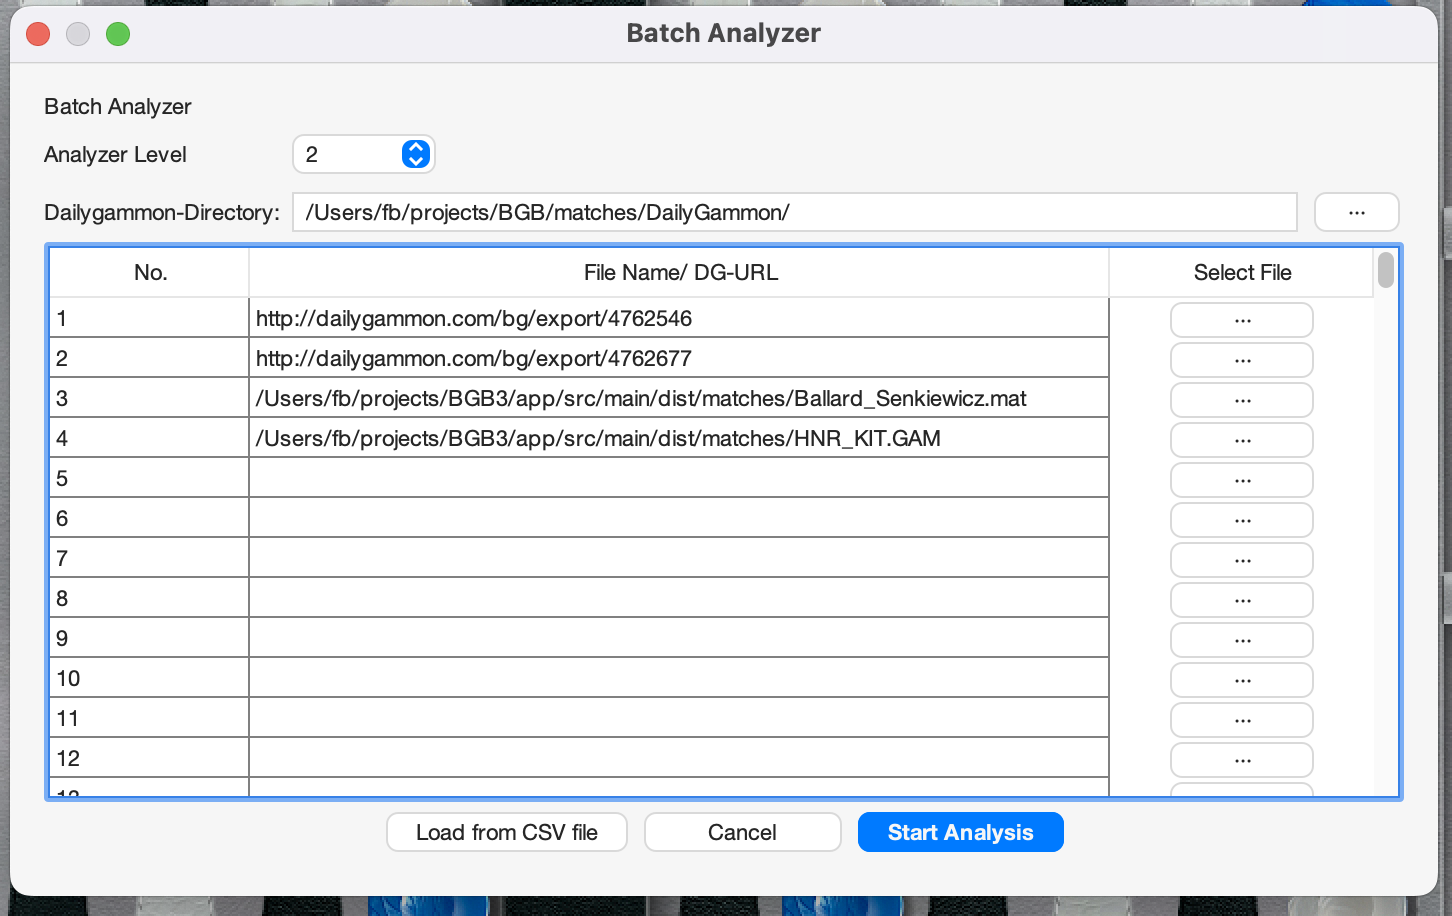Image resolution: width=1452 pixels, height=916 pixels.
Task: Open file selector for row 1
Action: click(x=1241, y=320)
